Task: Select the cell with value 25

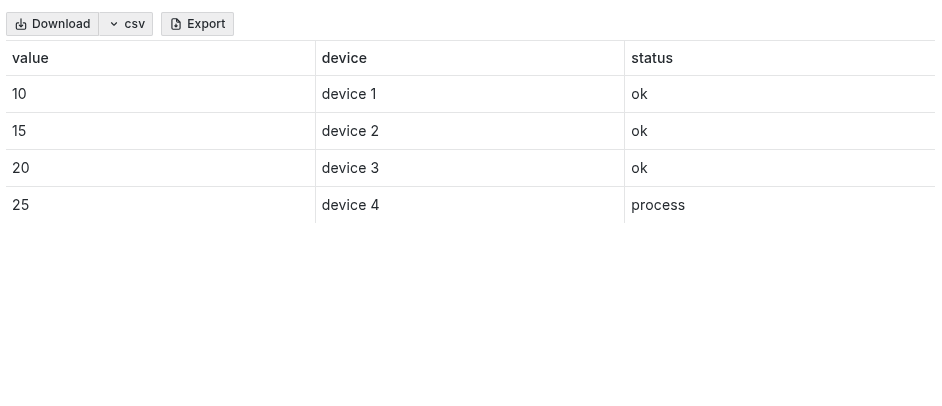Action: coord(21,205)
